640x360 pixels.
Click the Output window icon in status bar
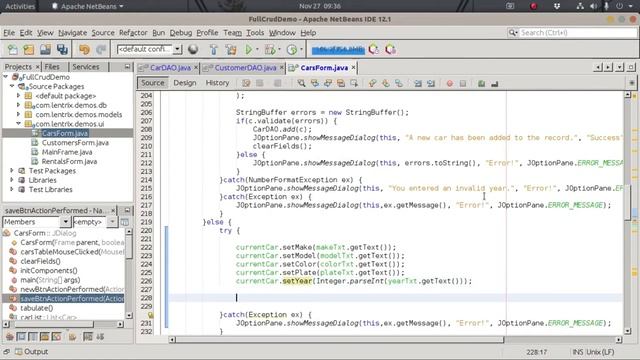point(19,351)
